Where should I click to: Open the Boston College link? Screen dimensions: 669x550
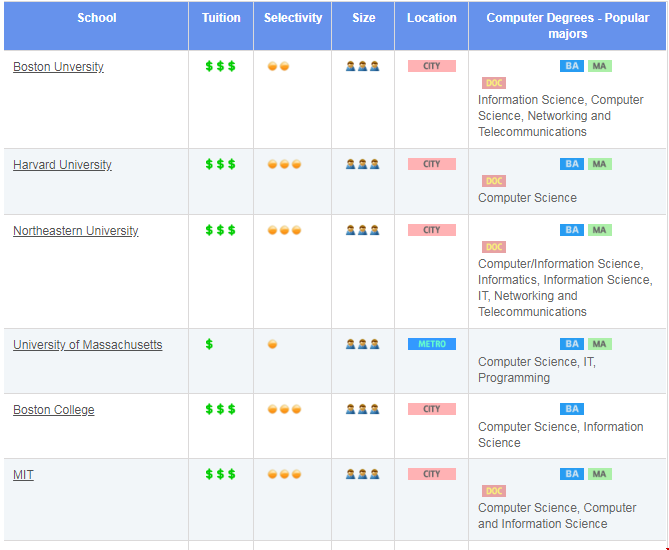tap(53, 410)
